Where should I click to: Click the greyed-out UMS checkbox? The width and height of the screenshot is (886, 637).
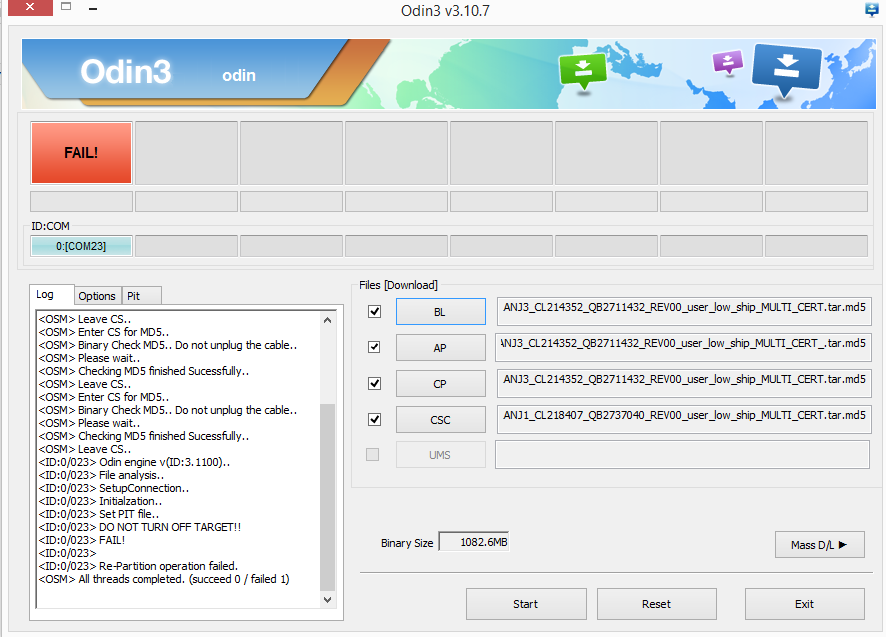tap(372, 454)
